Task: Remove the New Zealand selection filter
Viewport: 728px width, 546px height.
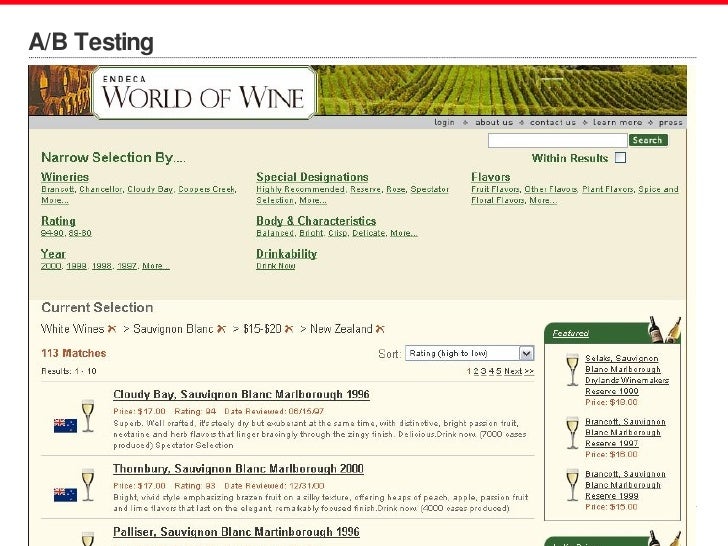Action: (x=380, y=329)
